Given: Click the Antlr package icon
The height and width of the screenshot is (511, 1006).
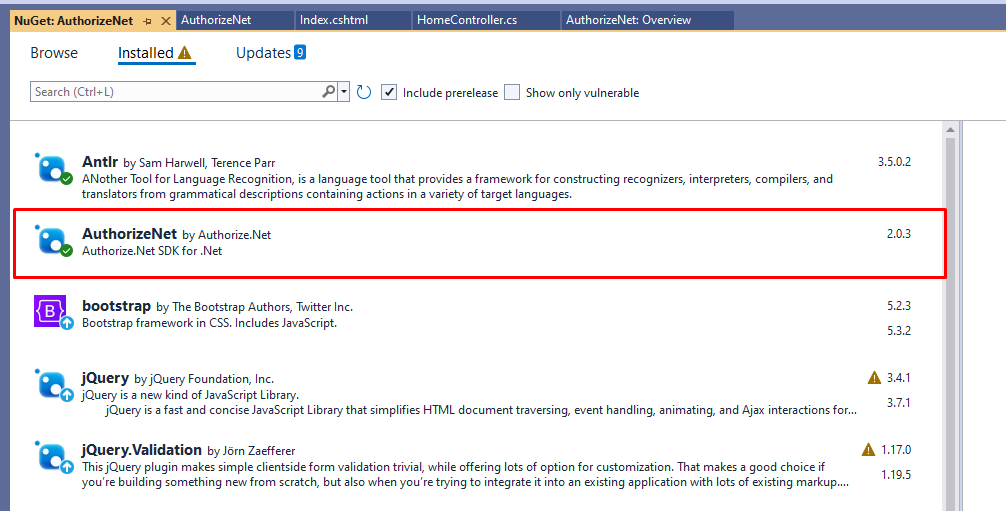Looking at the screenshot, I should pos(53,169).
